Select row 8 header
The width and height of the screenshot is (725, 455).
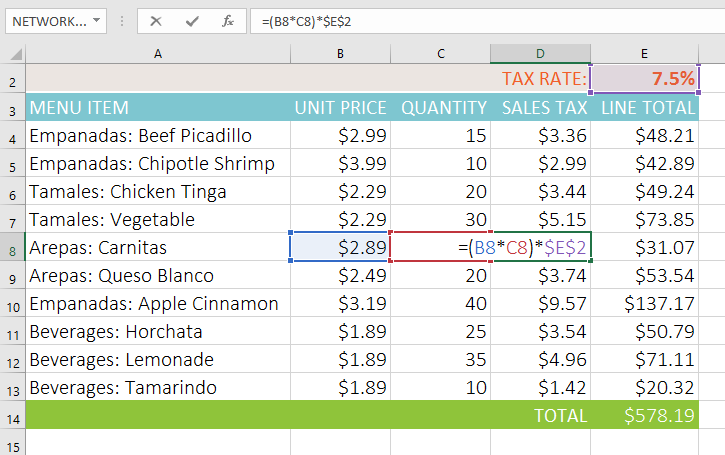point(13,248)
